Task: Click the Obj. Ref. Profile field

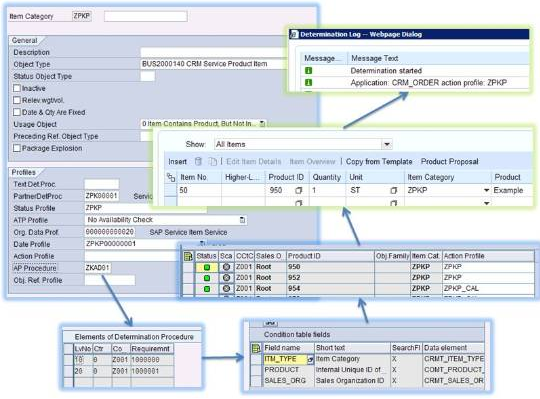Action: coord(110,280)
